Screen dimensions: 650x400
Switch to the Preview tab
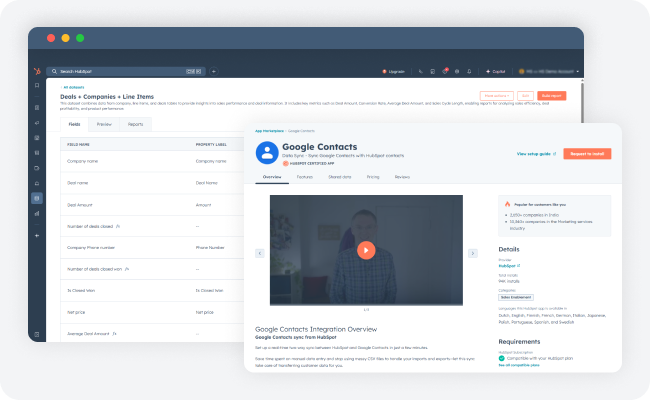[x=104, y=124]
